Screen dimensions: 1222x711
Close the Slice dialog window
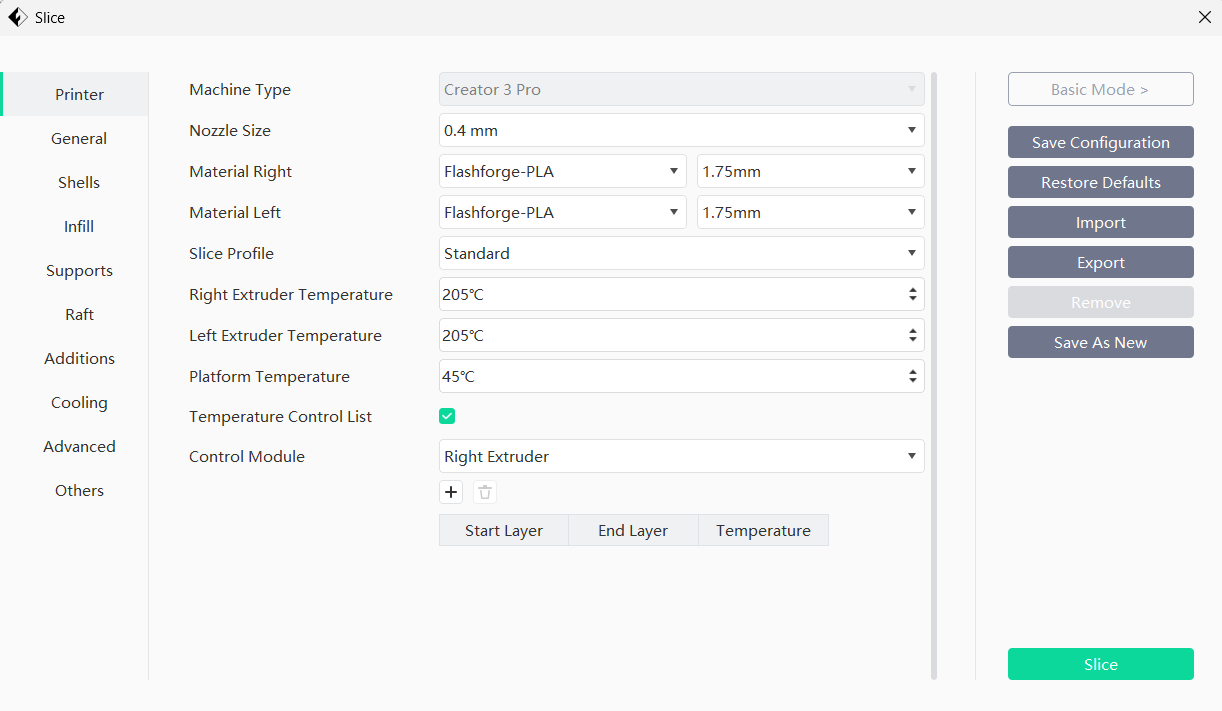1204,17
